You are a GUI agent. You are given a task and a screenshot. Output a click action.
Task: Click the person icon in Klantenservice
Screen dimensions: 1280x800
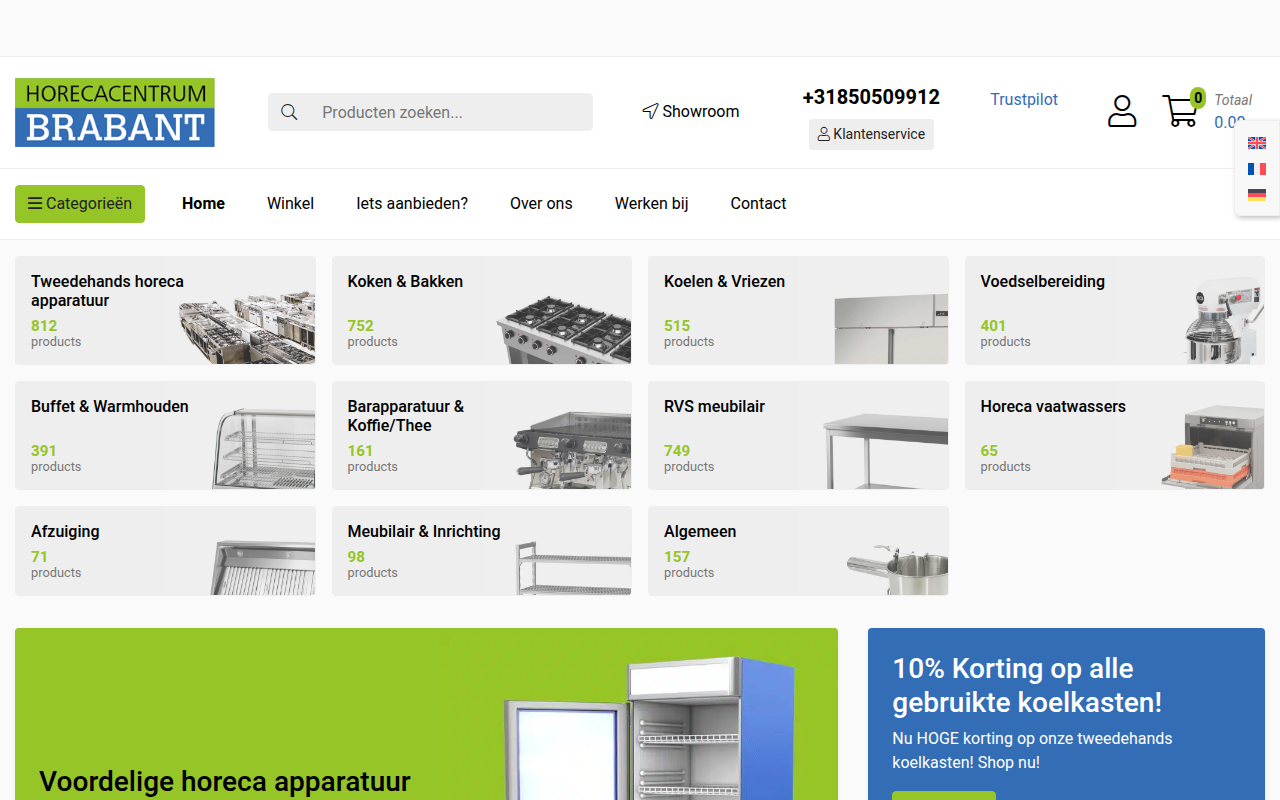(x=824, y=134)
